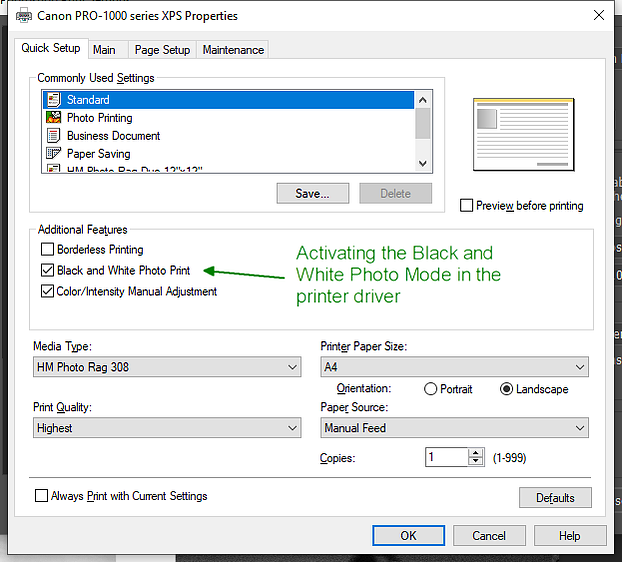Switch to the Quick Setup tab
Image resolution: width=622 pixels, height=562 pixels.
51,48
